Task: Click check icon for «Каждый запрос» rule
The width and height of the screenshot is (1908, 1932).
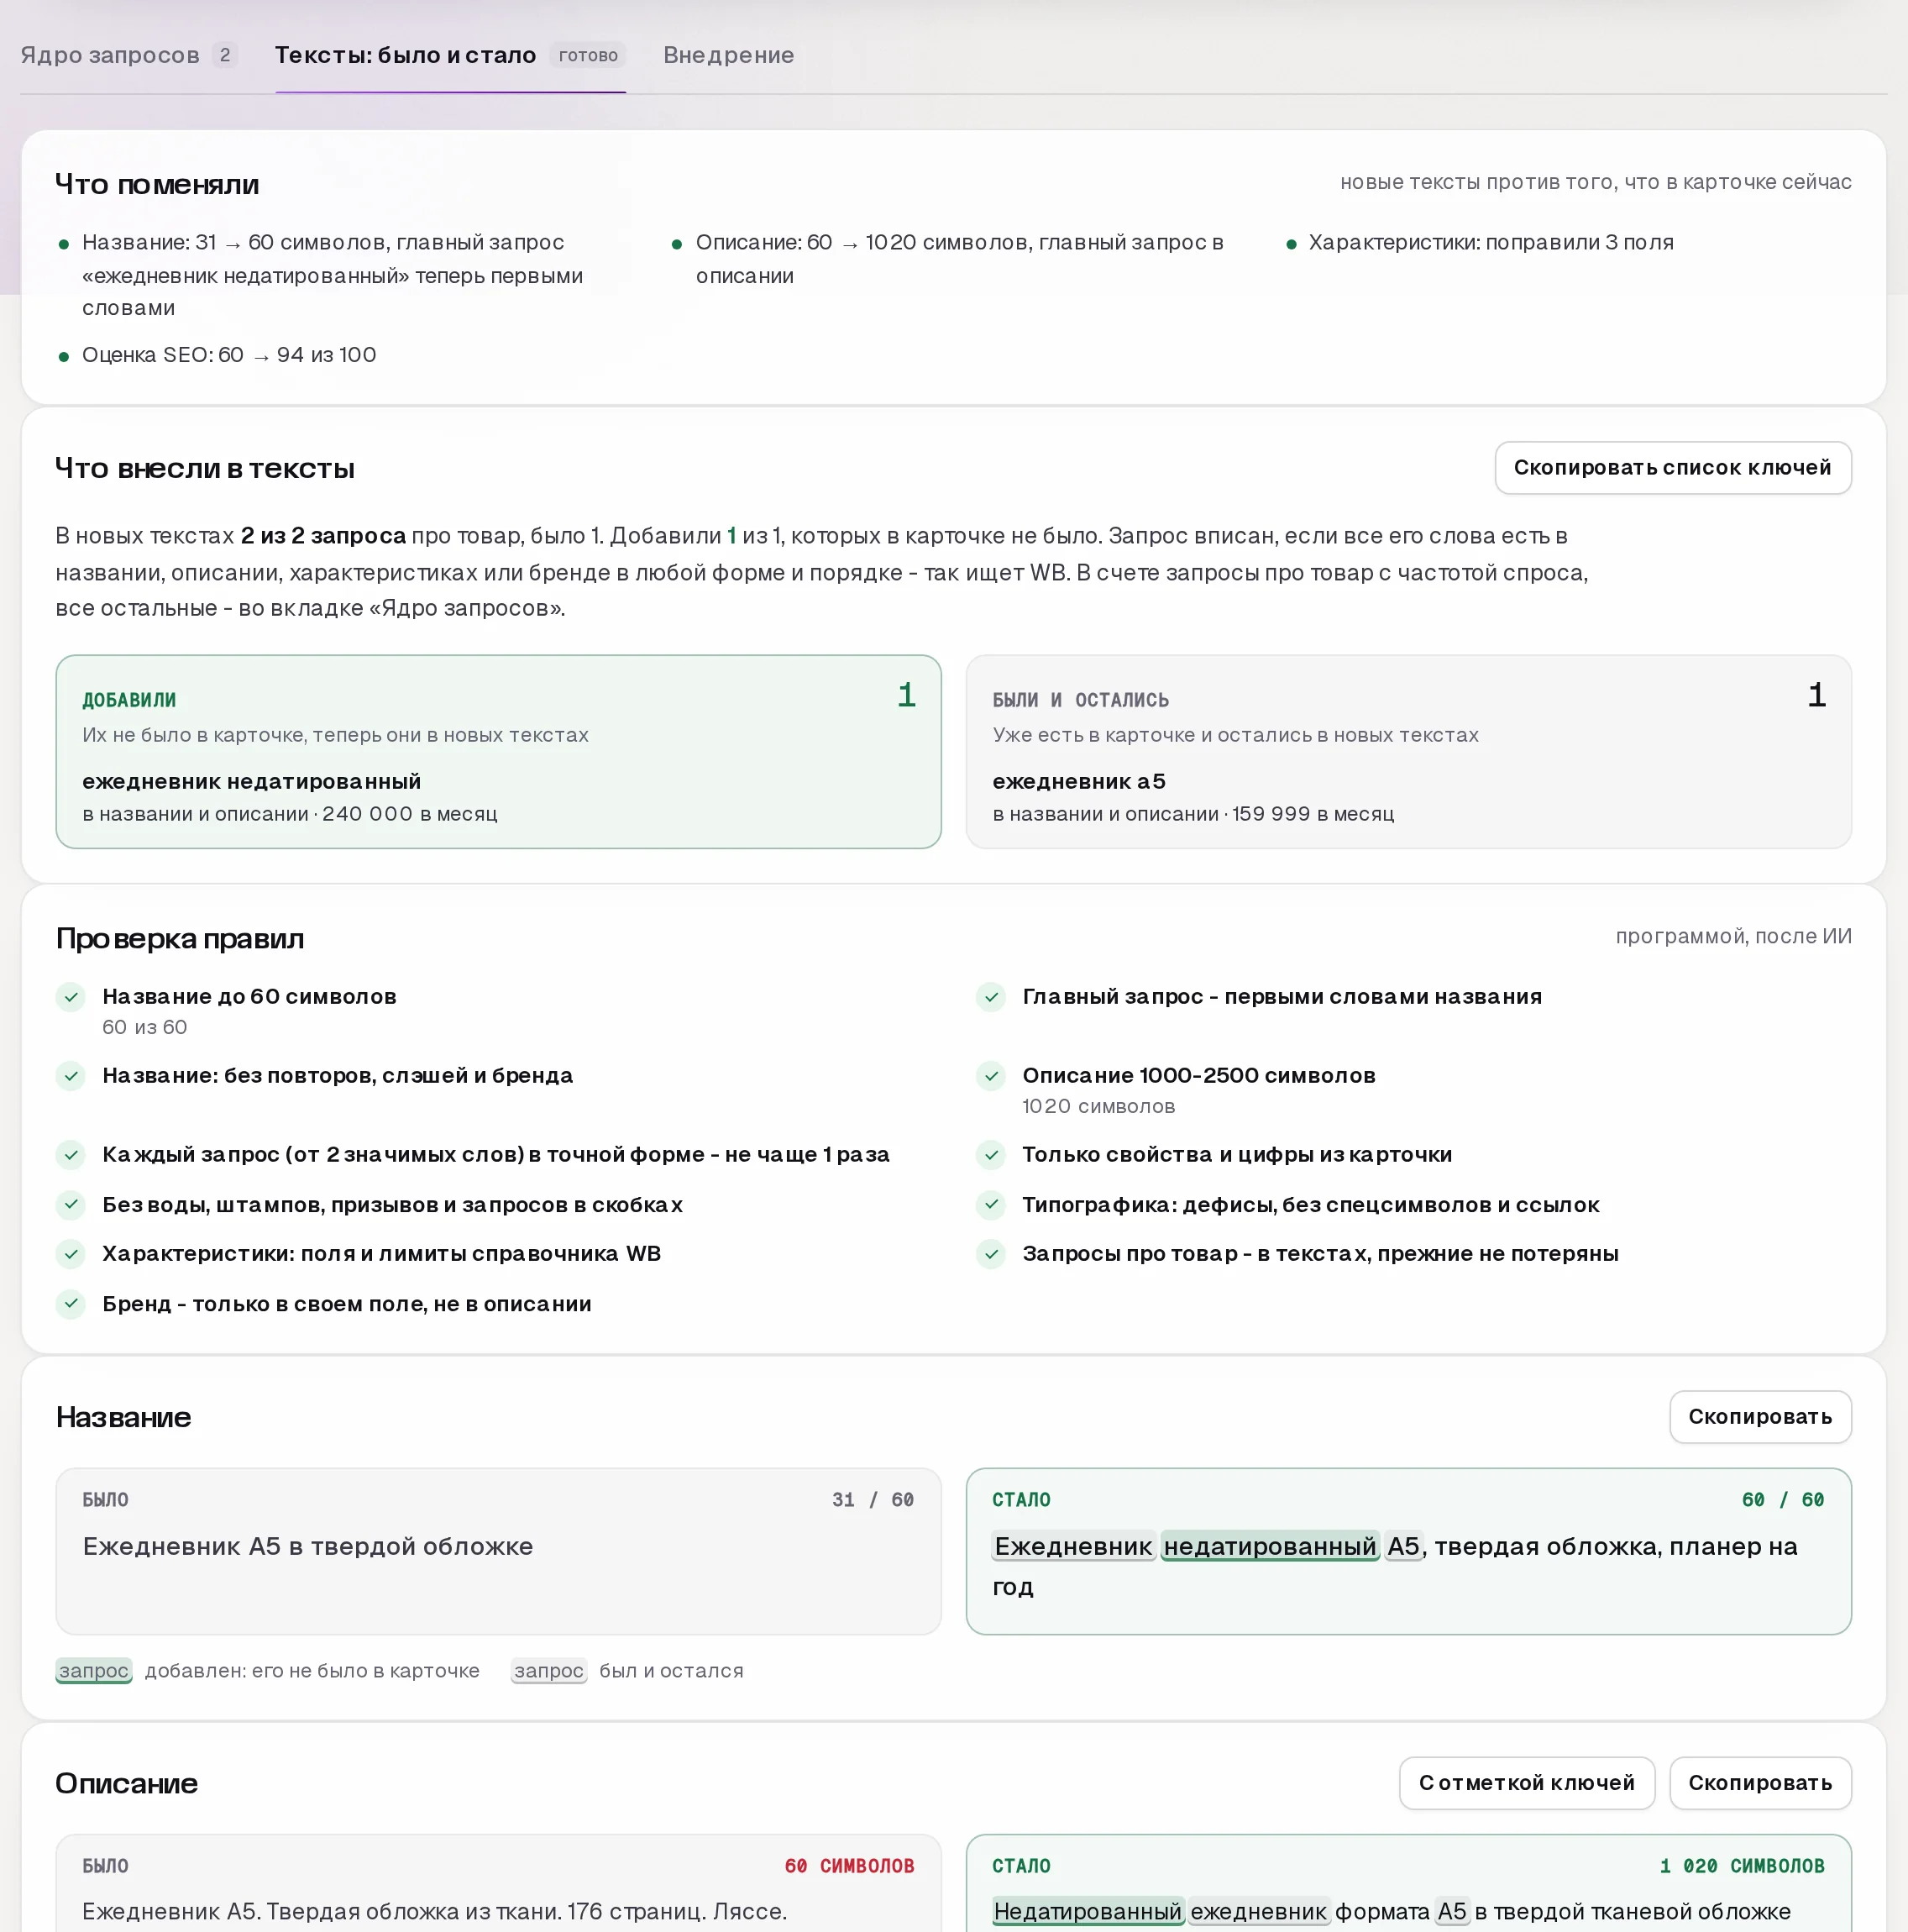Action: pos(71,1154)
